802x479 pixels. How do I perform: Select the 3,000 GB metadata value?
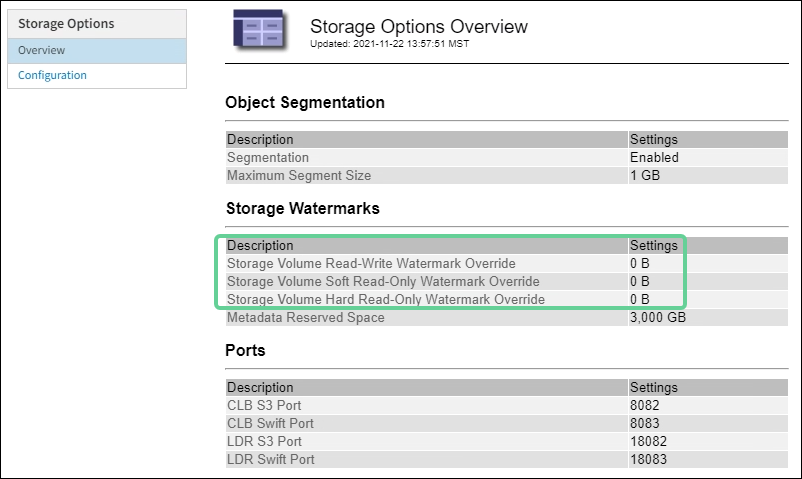pyautogui.click(x=657, y=317)
